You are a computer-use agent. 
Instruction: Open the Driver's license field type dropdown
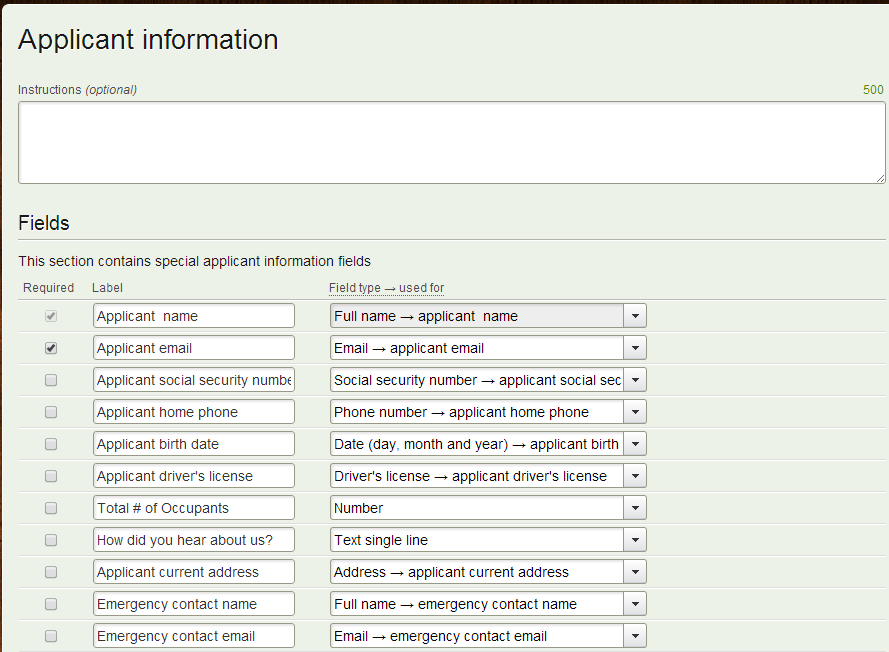[x=488, y=476]
